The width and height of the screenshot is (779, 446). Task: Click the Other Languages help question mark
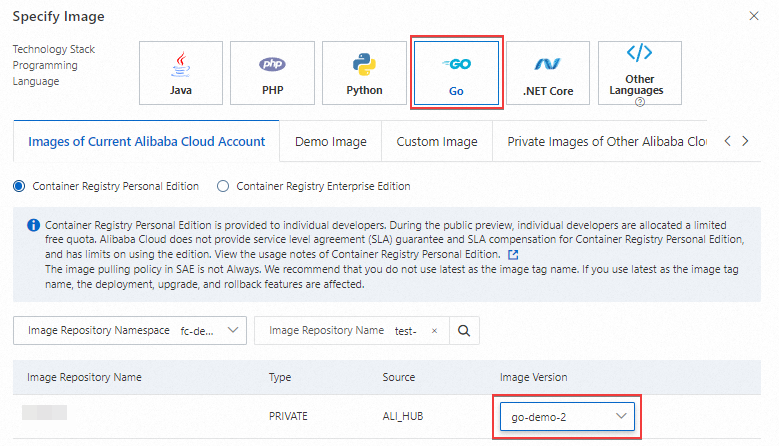[639, 101]
